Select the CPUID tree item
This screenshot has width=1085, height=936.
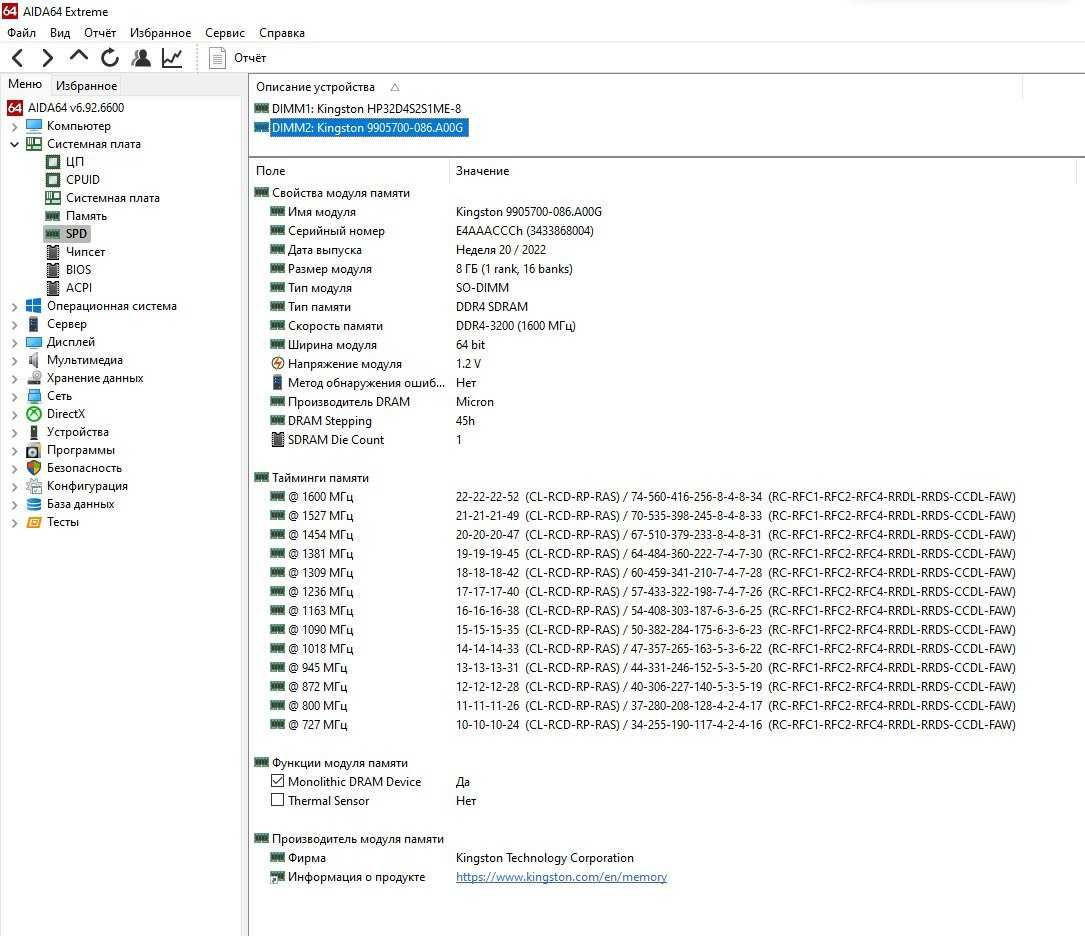(82, 180)
